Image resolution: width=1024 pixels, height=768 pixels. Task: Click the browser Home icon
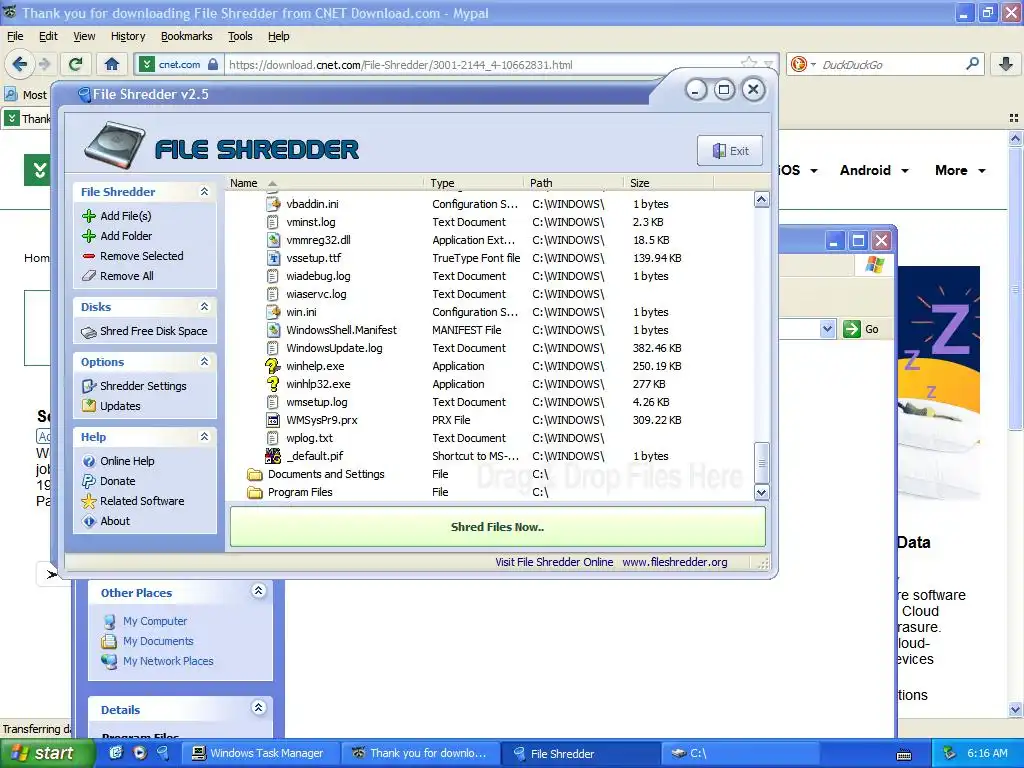[112, 64]
